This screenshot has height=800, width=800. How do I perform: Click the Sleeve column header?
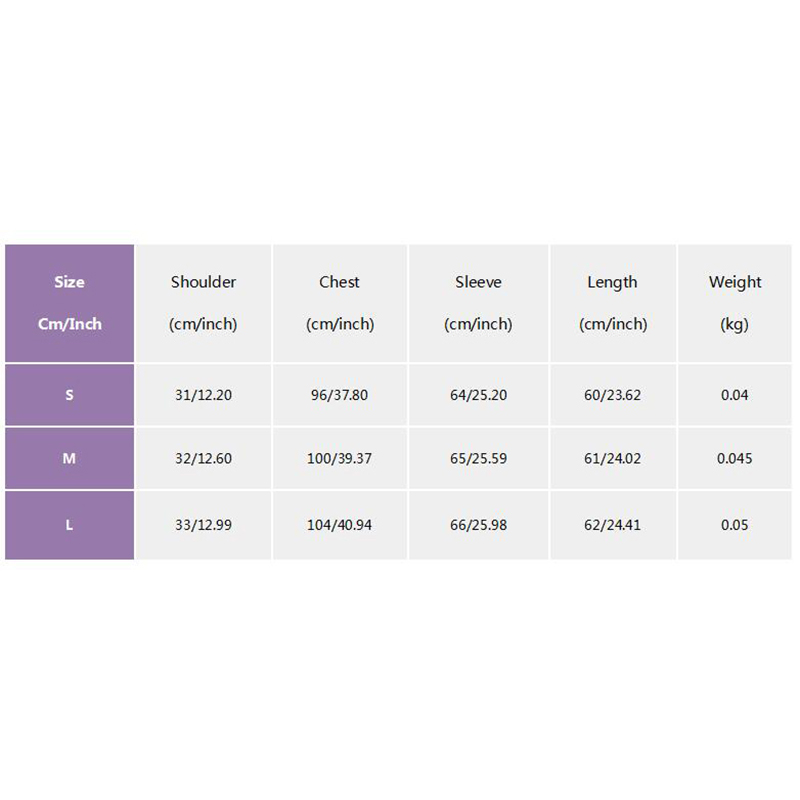click(x=477, y=303)
